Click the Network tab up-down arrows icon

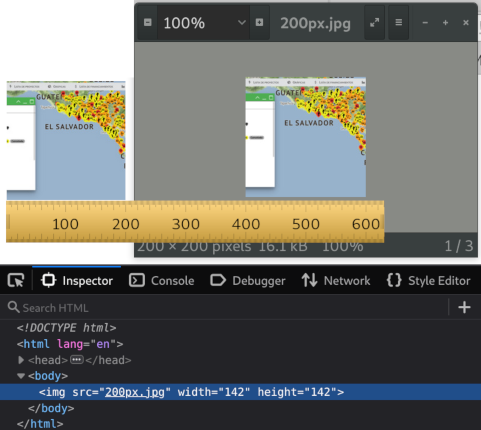309,280
